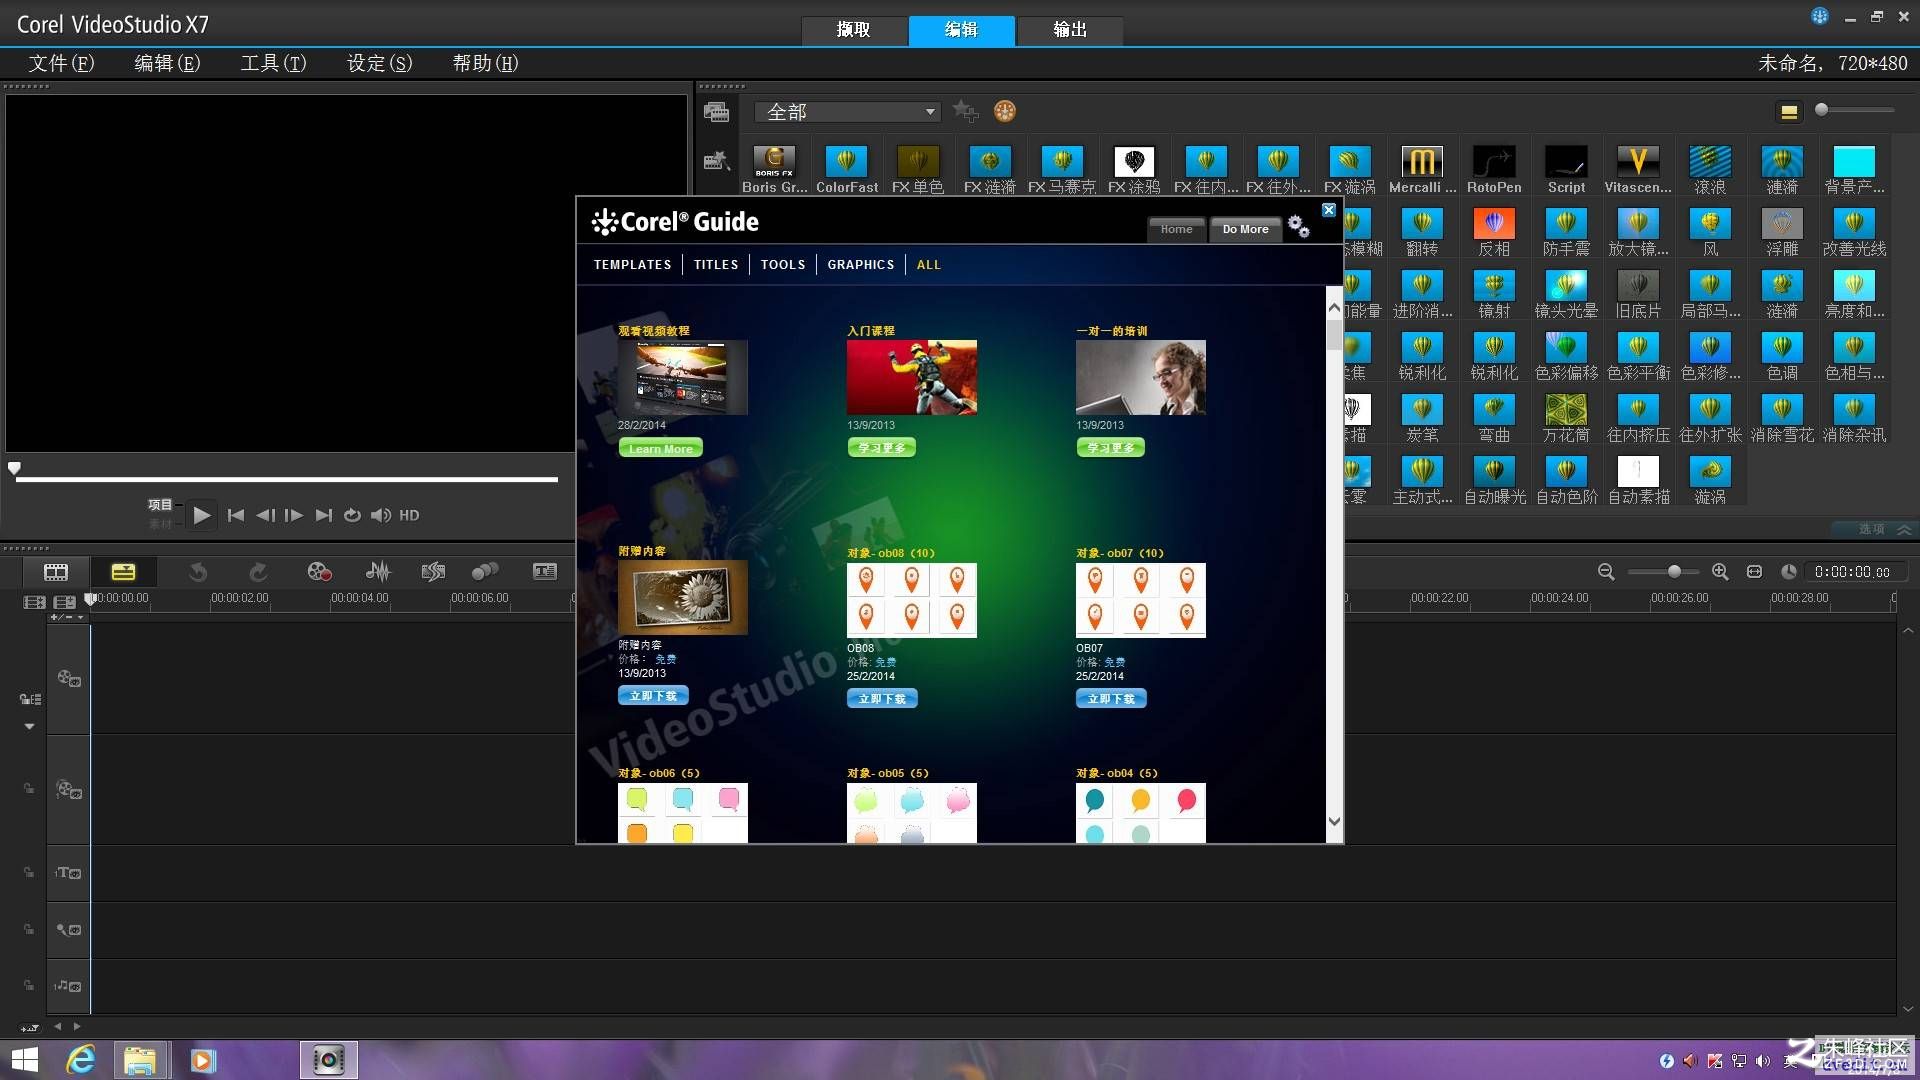Switch to timeline view button
The width and height of the screenshot is (1920, 1080).
[123, 572]
